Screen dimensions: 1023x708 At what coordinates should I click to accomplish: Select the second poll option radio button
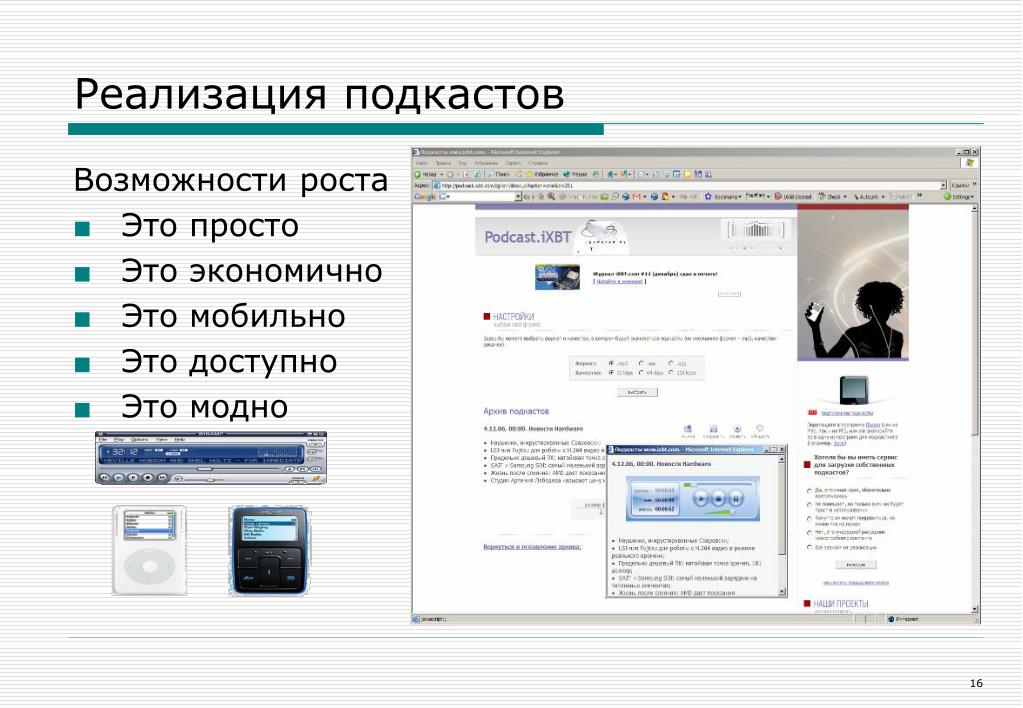pyautogui.click(x=810, y=505)
